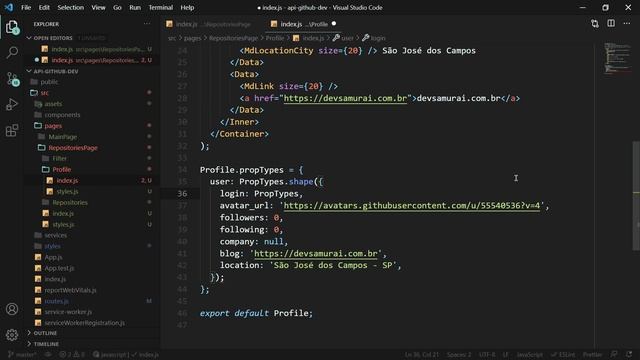Click the Open Changes compare icon
640x360 pixels.
595,24
